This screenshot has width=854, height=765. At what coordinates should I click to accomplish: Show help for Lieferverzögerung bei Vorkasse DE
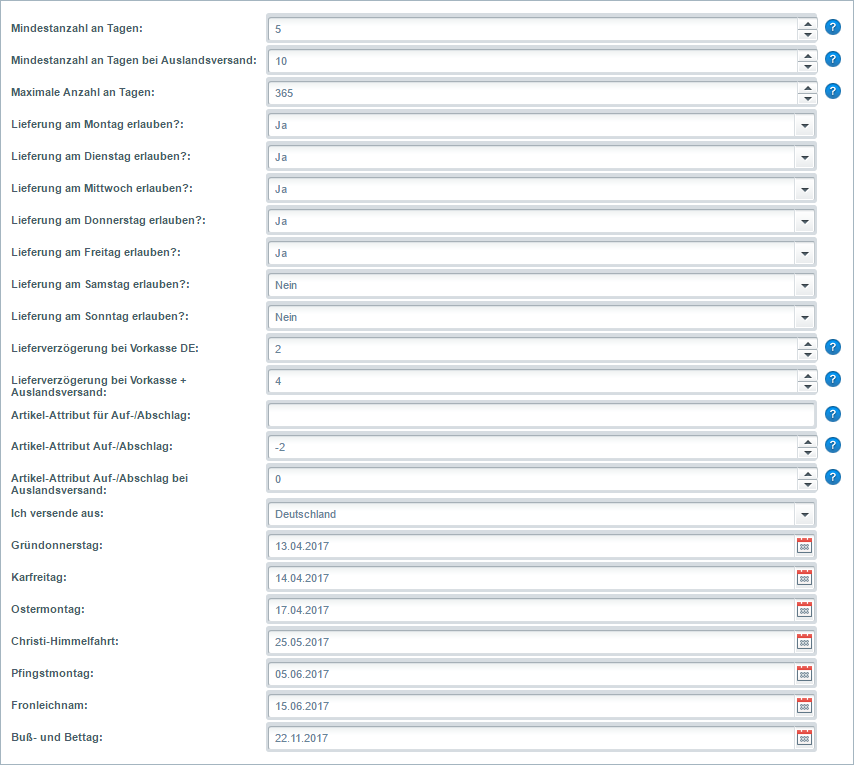(x=832, y=347)
